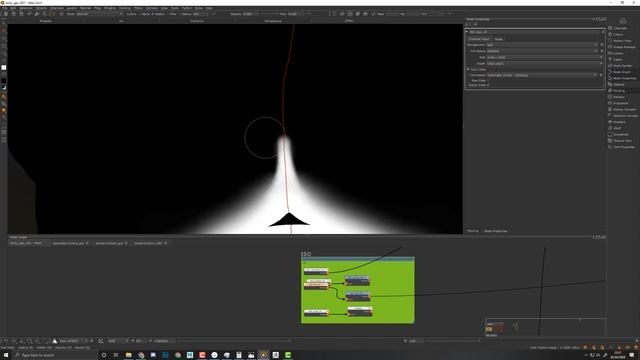Viewport: 640px width, 360px height.
Task: Open the Mode Normal blend dropdown
Action: tap(99, 14)
